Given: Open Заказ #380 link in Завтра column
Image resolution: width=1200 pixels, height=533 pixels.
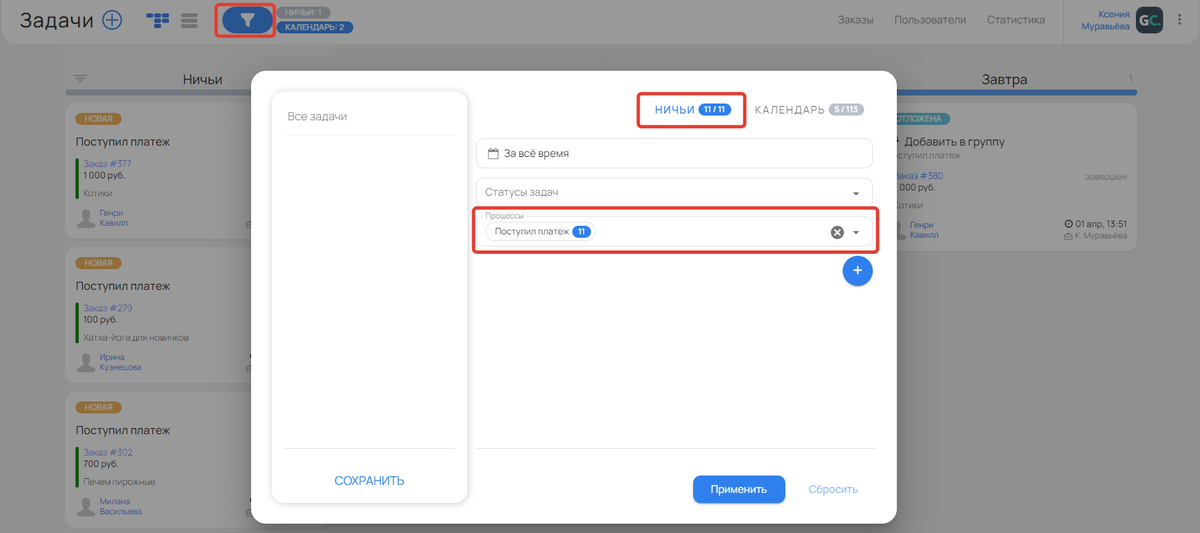Looking at the screenshot, I should click(x=919, y=176).
